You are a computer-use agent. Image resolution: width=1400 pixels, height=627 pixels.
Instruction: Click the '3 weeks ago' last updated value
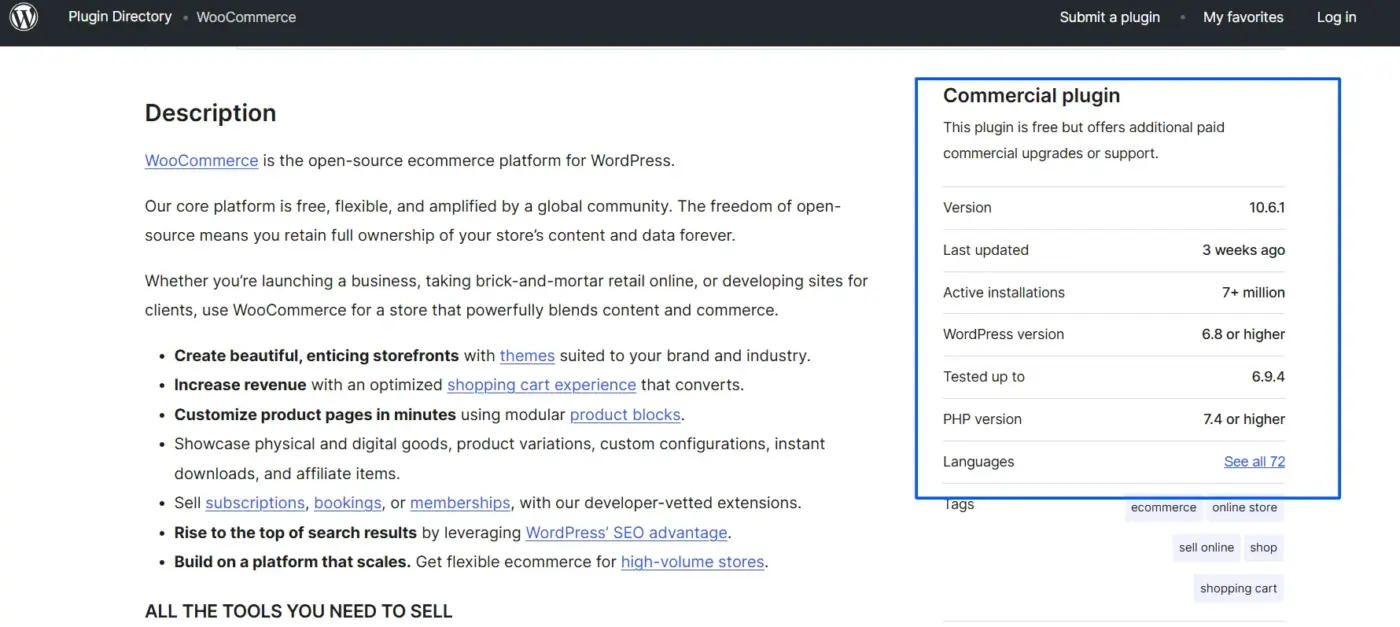coord(1243,250)
